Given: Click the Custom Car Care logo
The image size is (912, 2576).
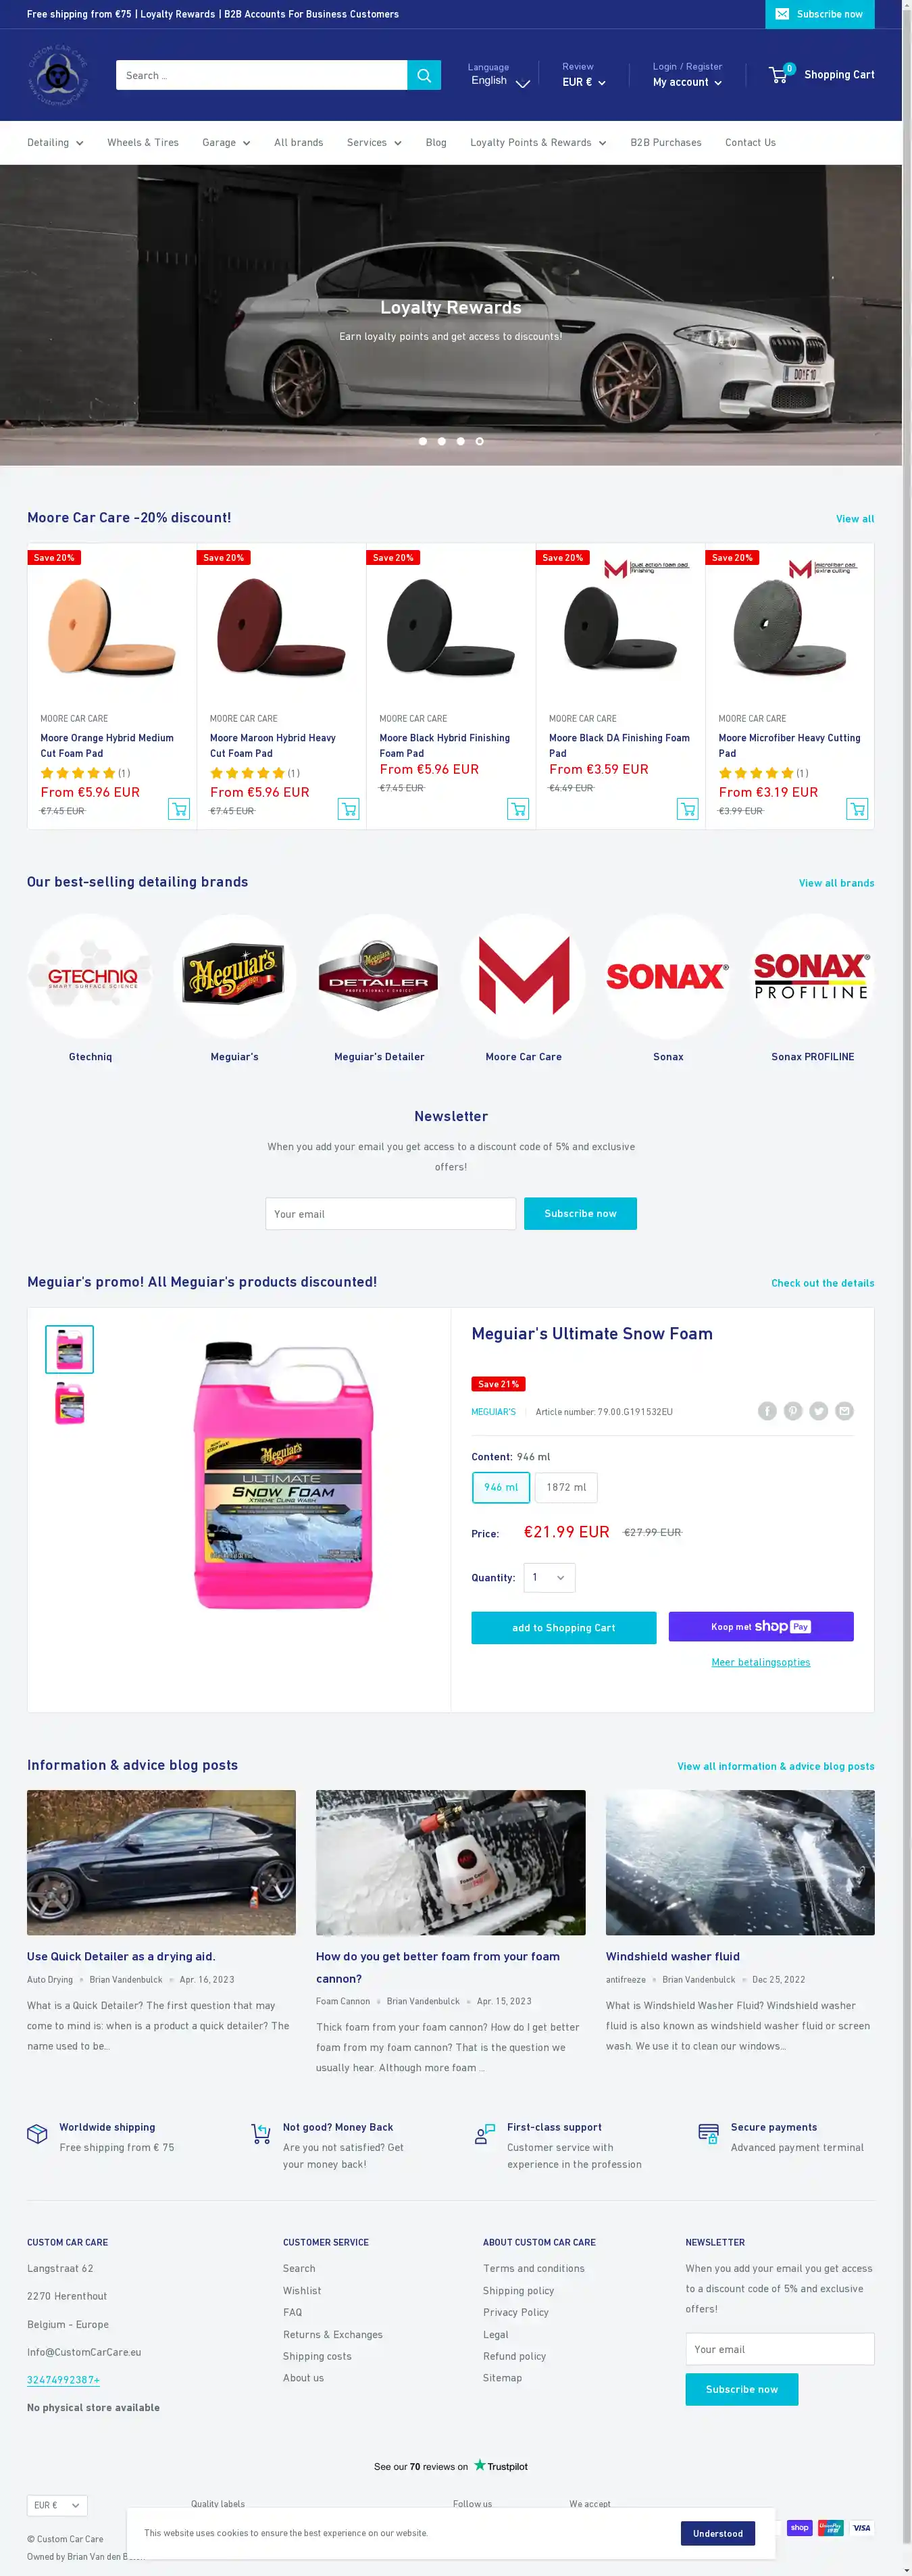Looking at the screenshot, I should coord(59,75).
